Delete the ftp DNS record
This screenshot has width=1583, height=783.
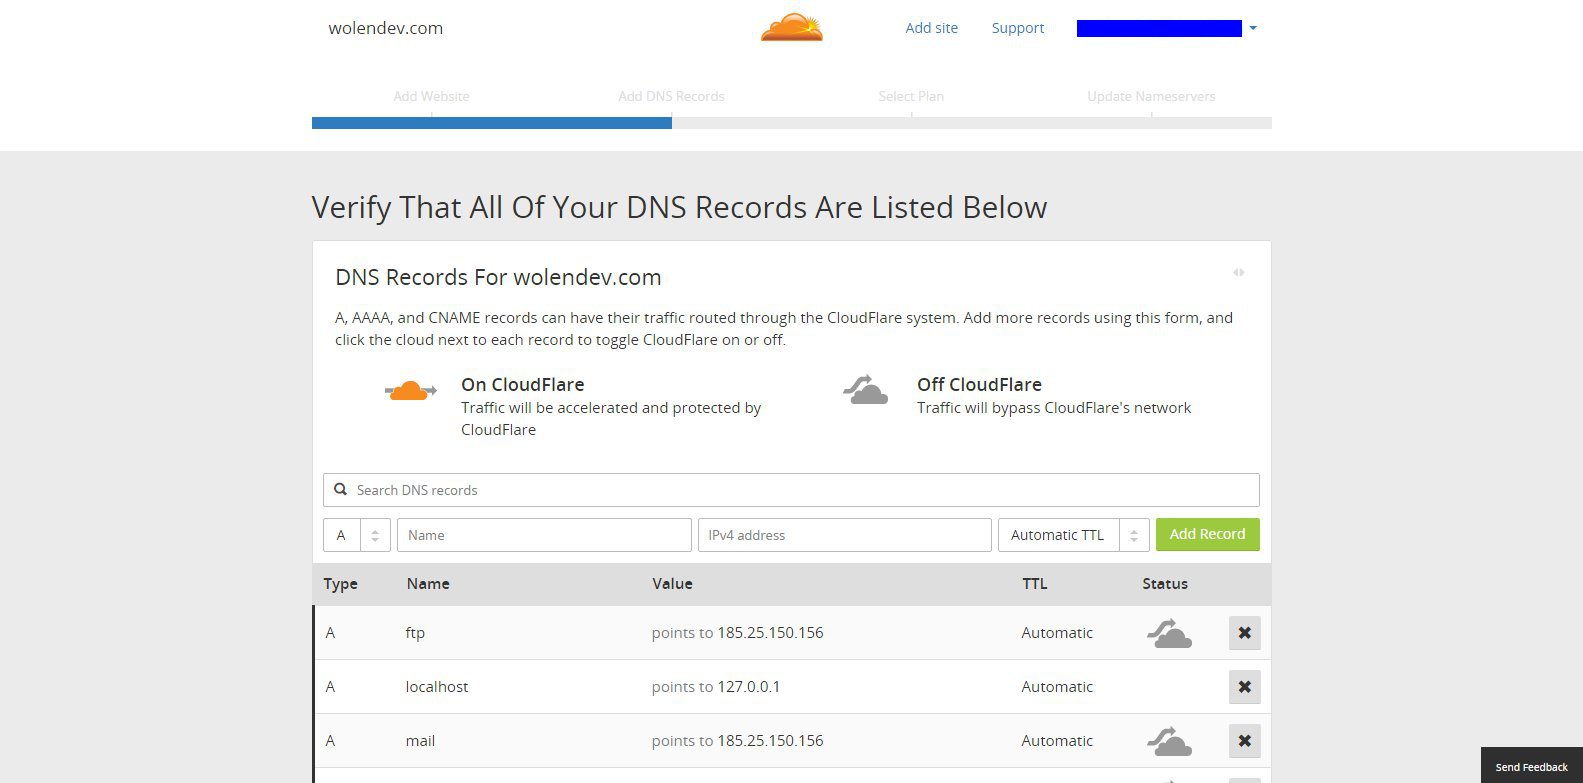1244,633
